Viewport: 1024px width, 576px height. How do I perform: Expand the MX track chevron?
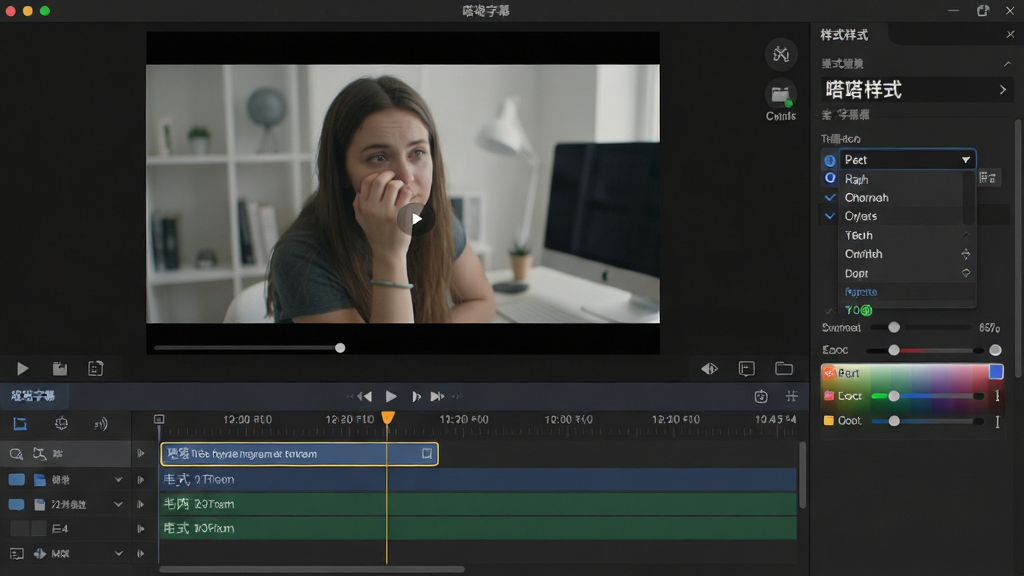(118, 553)
